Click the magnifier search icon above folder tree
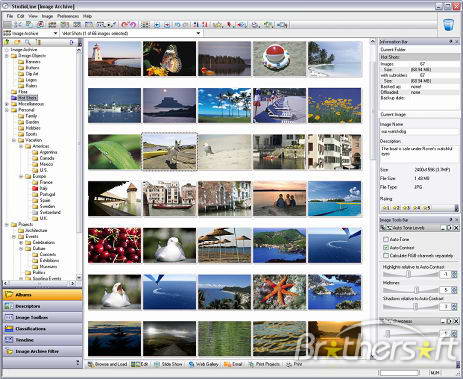 [28, 42]
